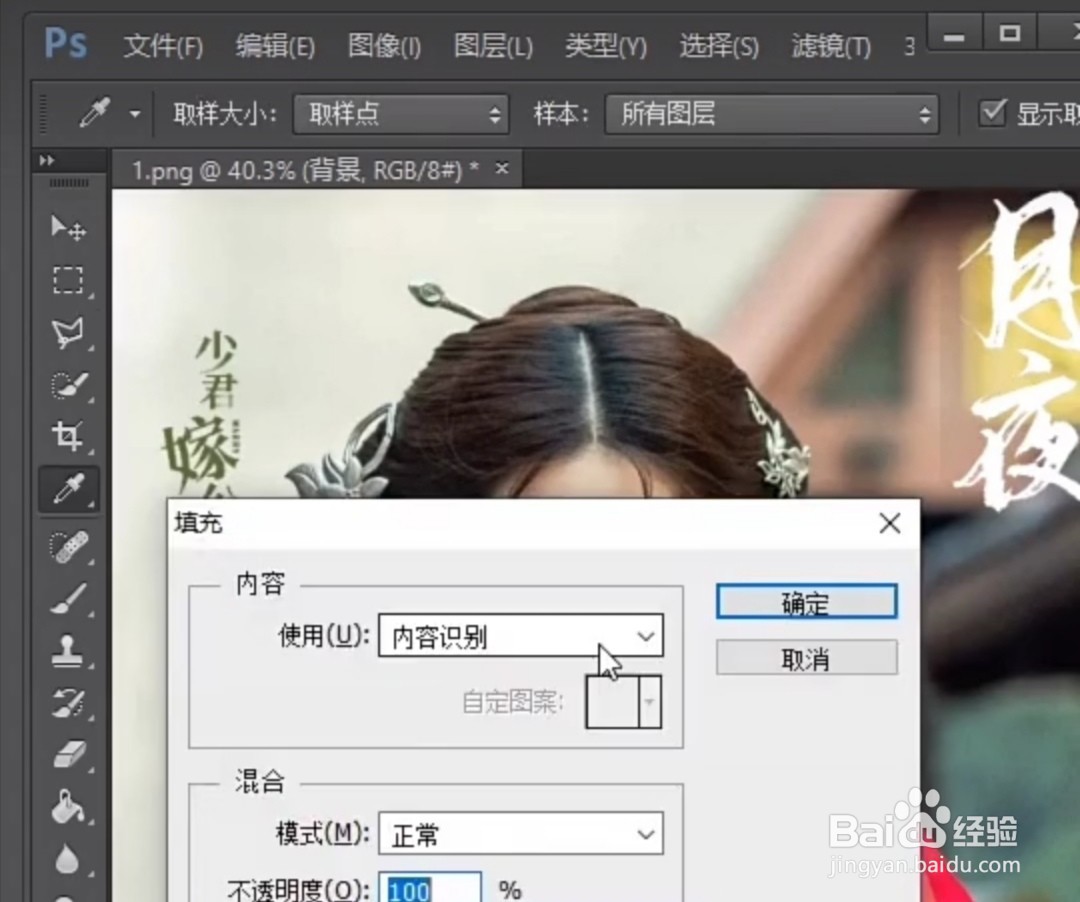Open the 图像(I) menu
This screenshot has height=902, width=1080.
click(x=384, y=46)
